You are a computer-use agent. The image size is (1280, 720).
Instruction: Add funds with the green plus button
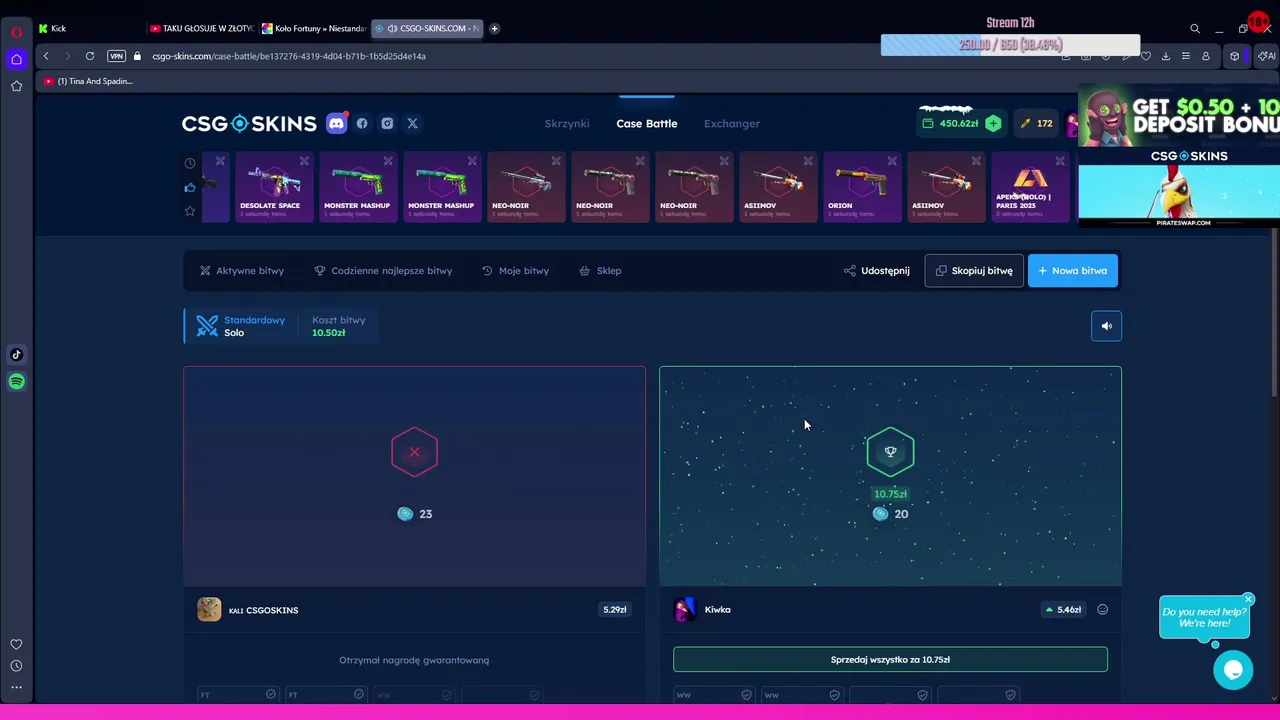[993, 123]
